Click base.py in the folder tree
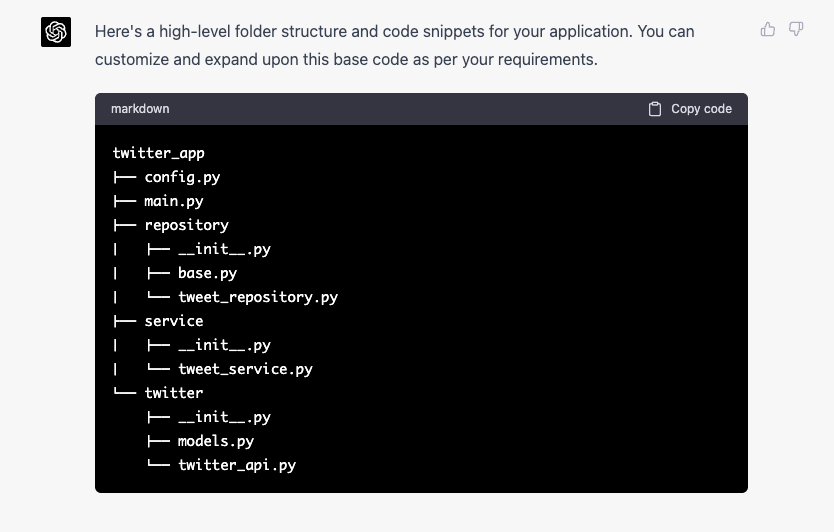The width and height of the screenshot is (834, 532). coord(207,273)
